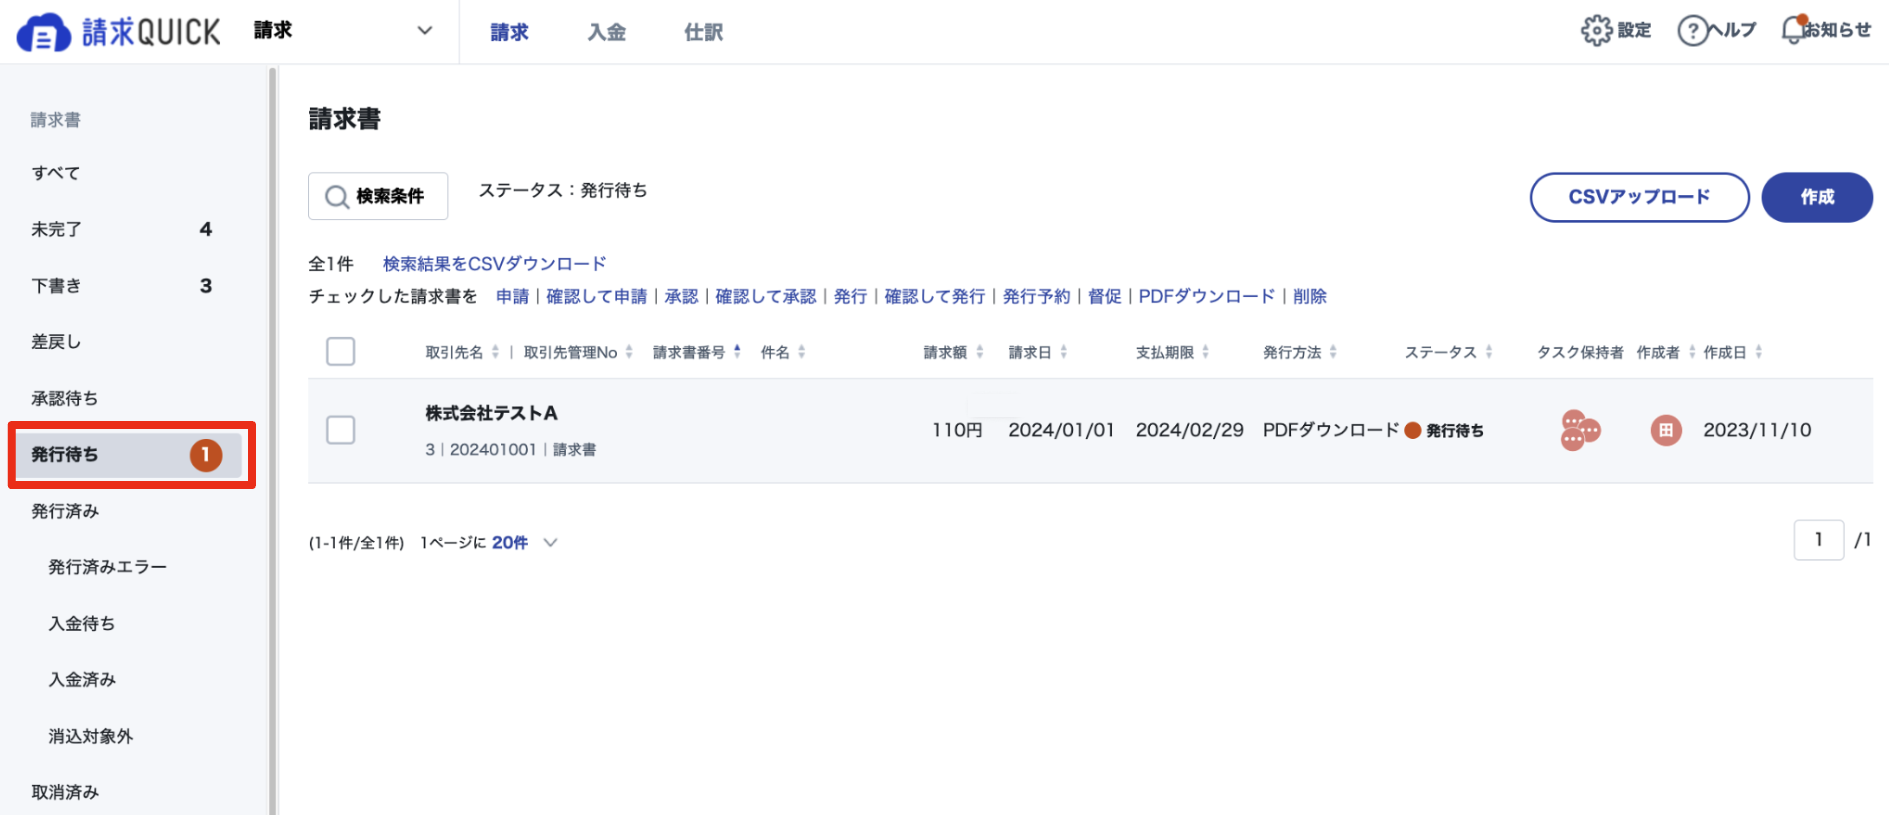Viewport: 1889px width, 815px height.
Task: Click the creator avatar icon 田
Action: pos(1666,431)
